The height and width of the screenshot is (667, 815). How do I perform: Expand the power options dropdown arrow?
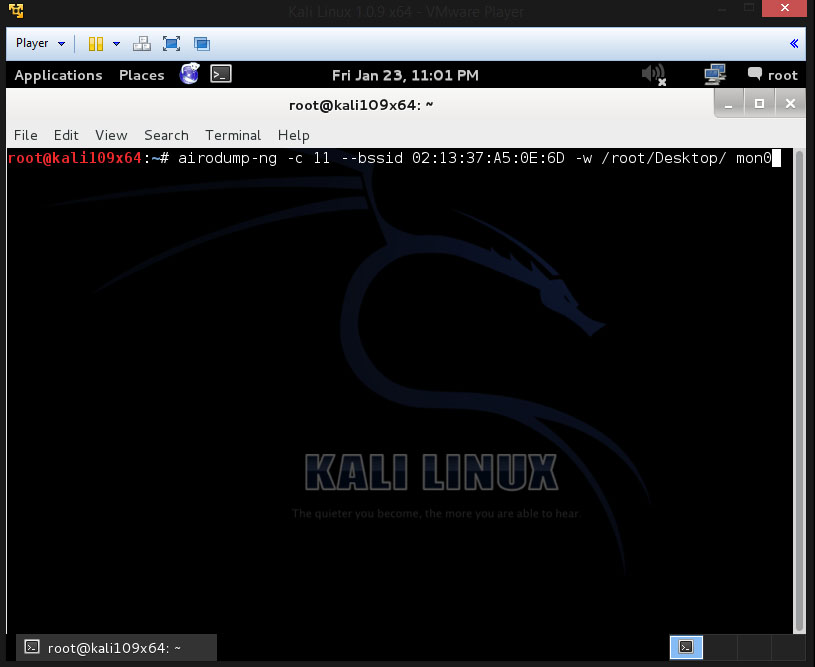coord(116,44)
